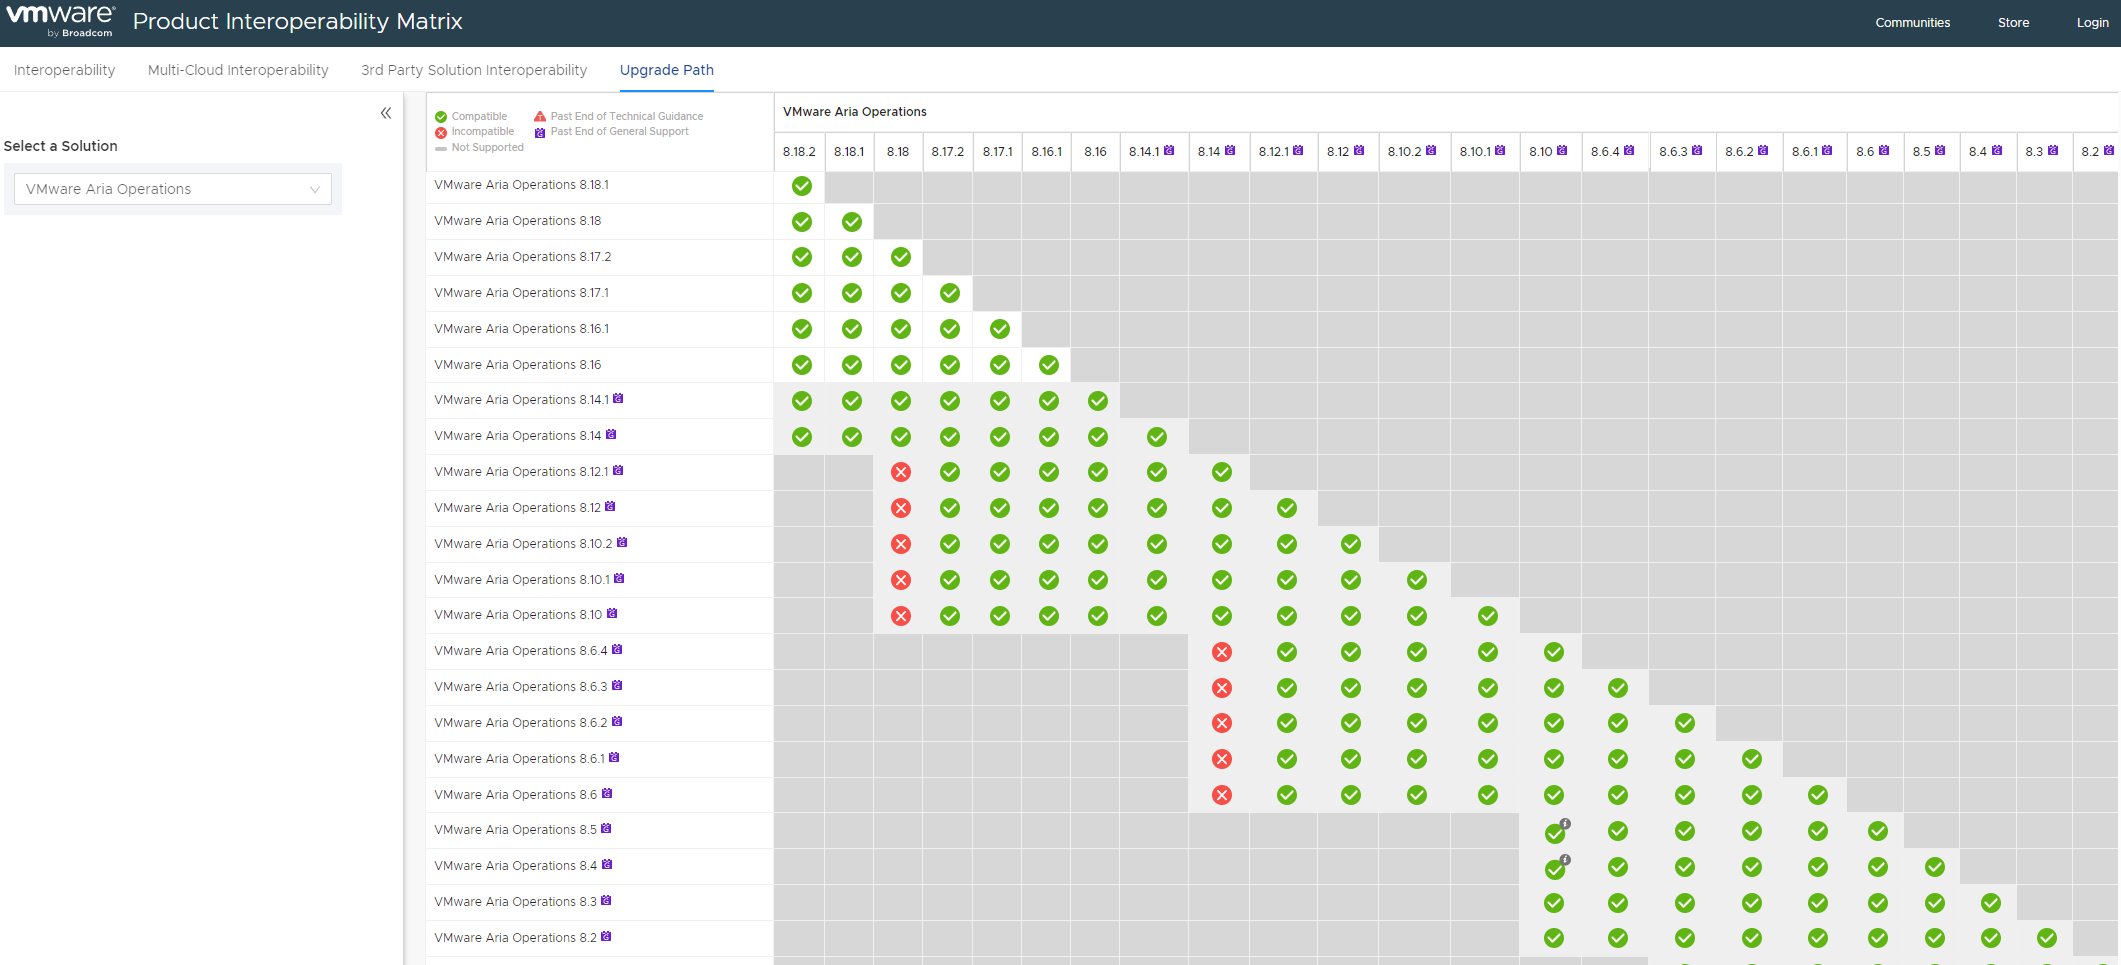The width and height of the screenshot is (2121, 965).
Task: Click column header 8.17.1
Action: [x=997, y=152]
